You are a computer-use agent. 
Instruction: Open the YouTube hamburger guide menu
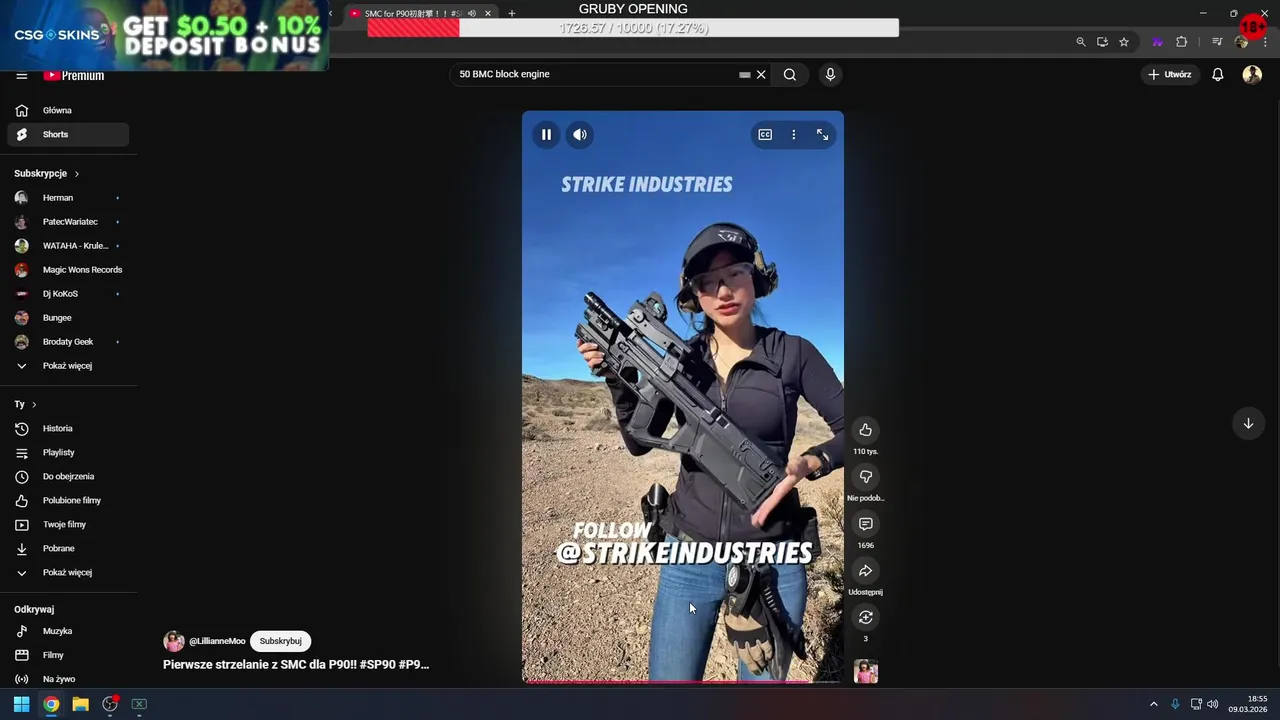[21, 75]
